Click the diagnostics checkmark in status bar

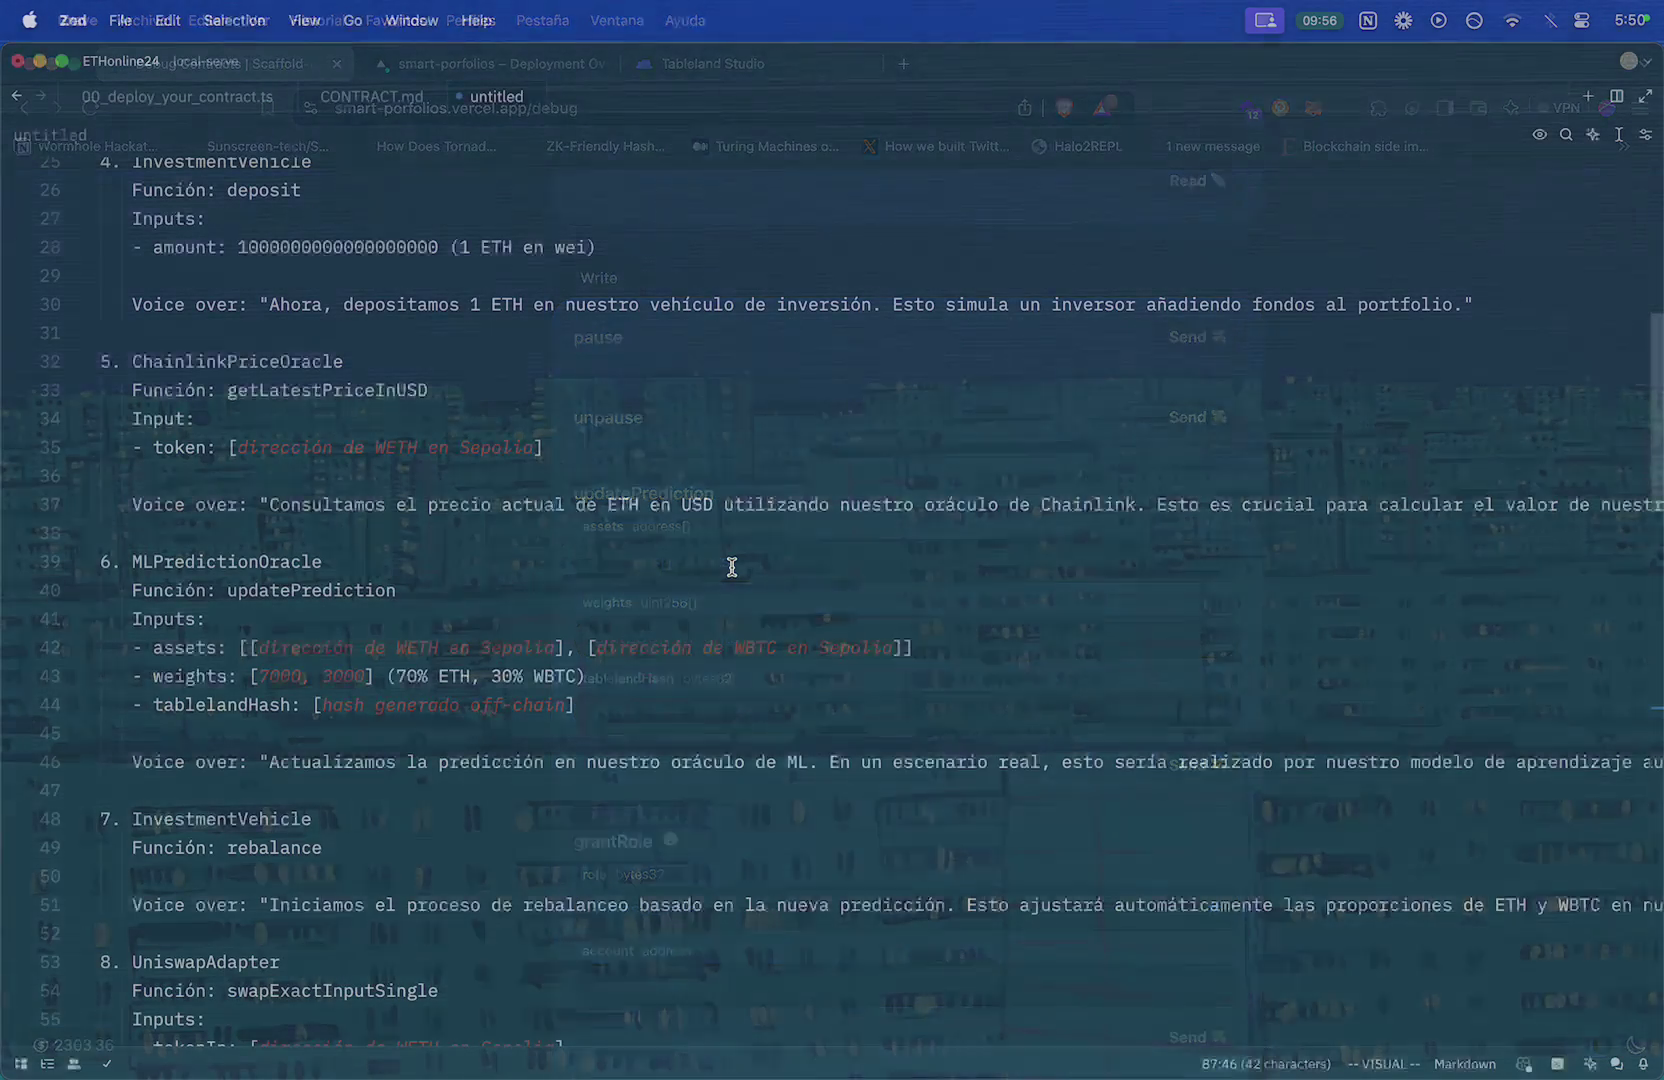click(x=106, y=1064)
